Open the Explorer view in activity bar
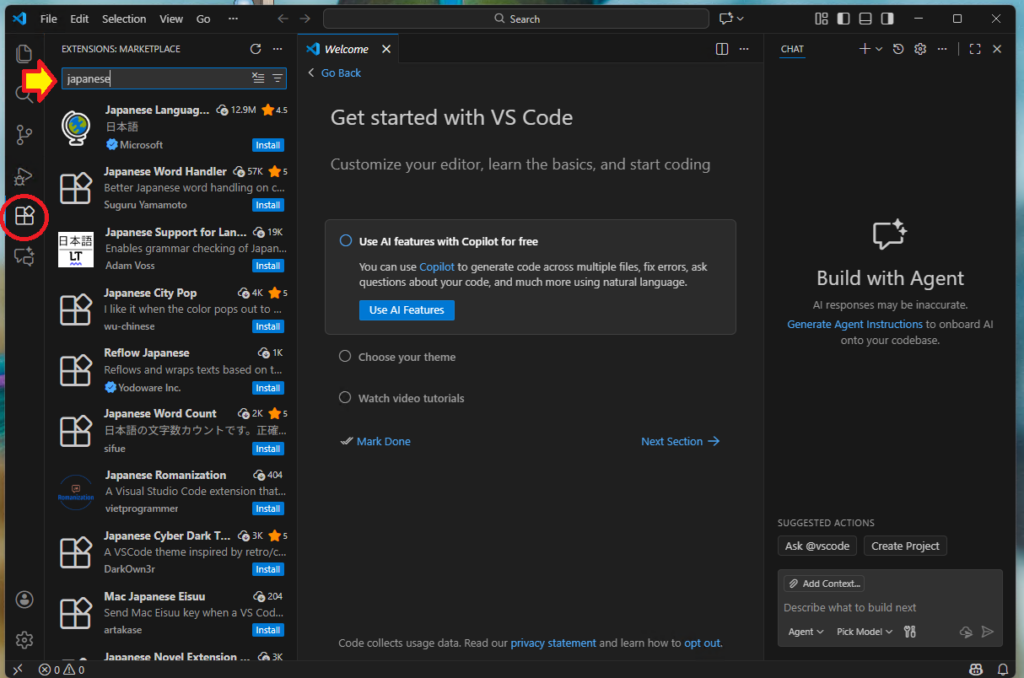 pos(24,54)
